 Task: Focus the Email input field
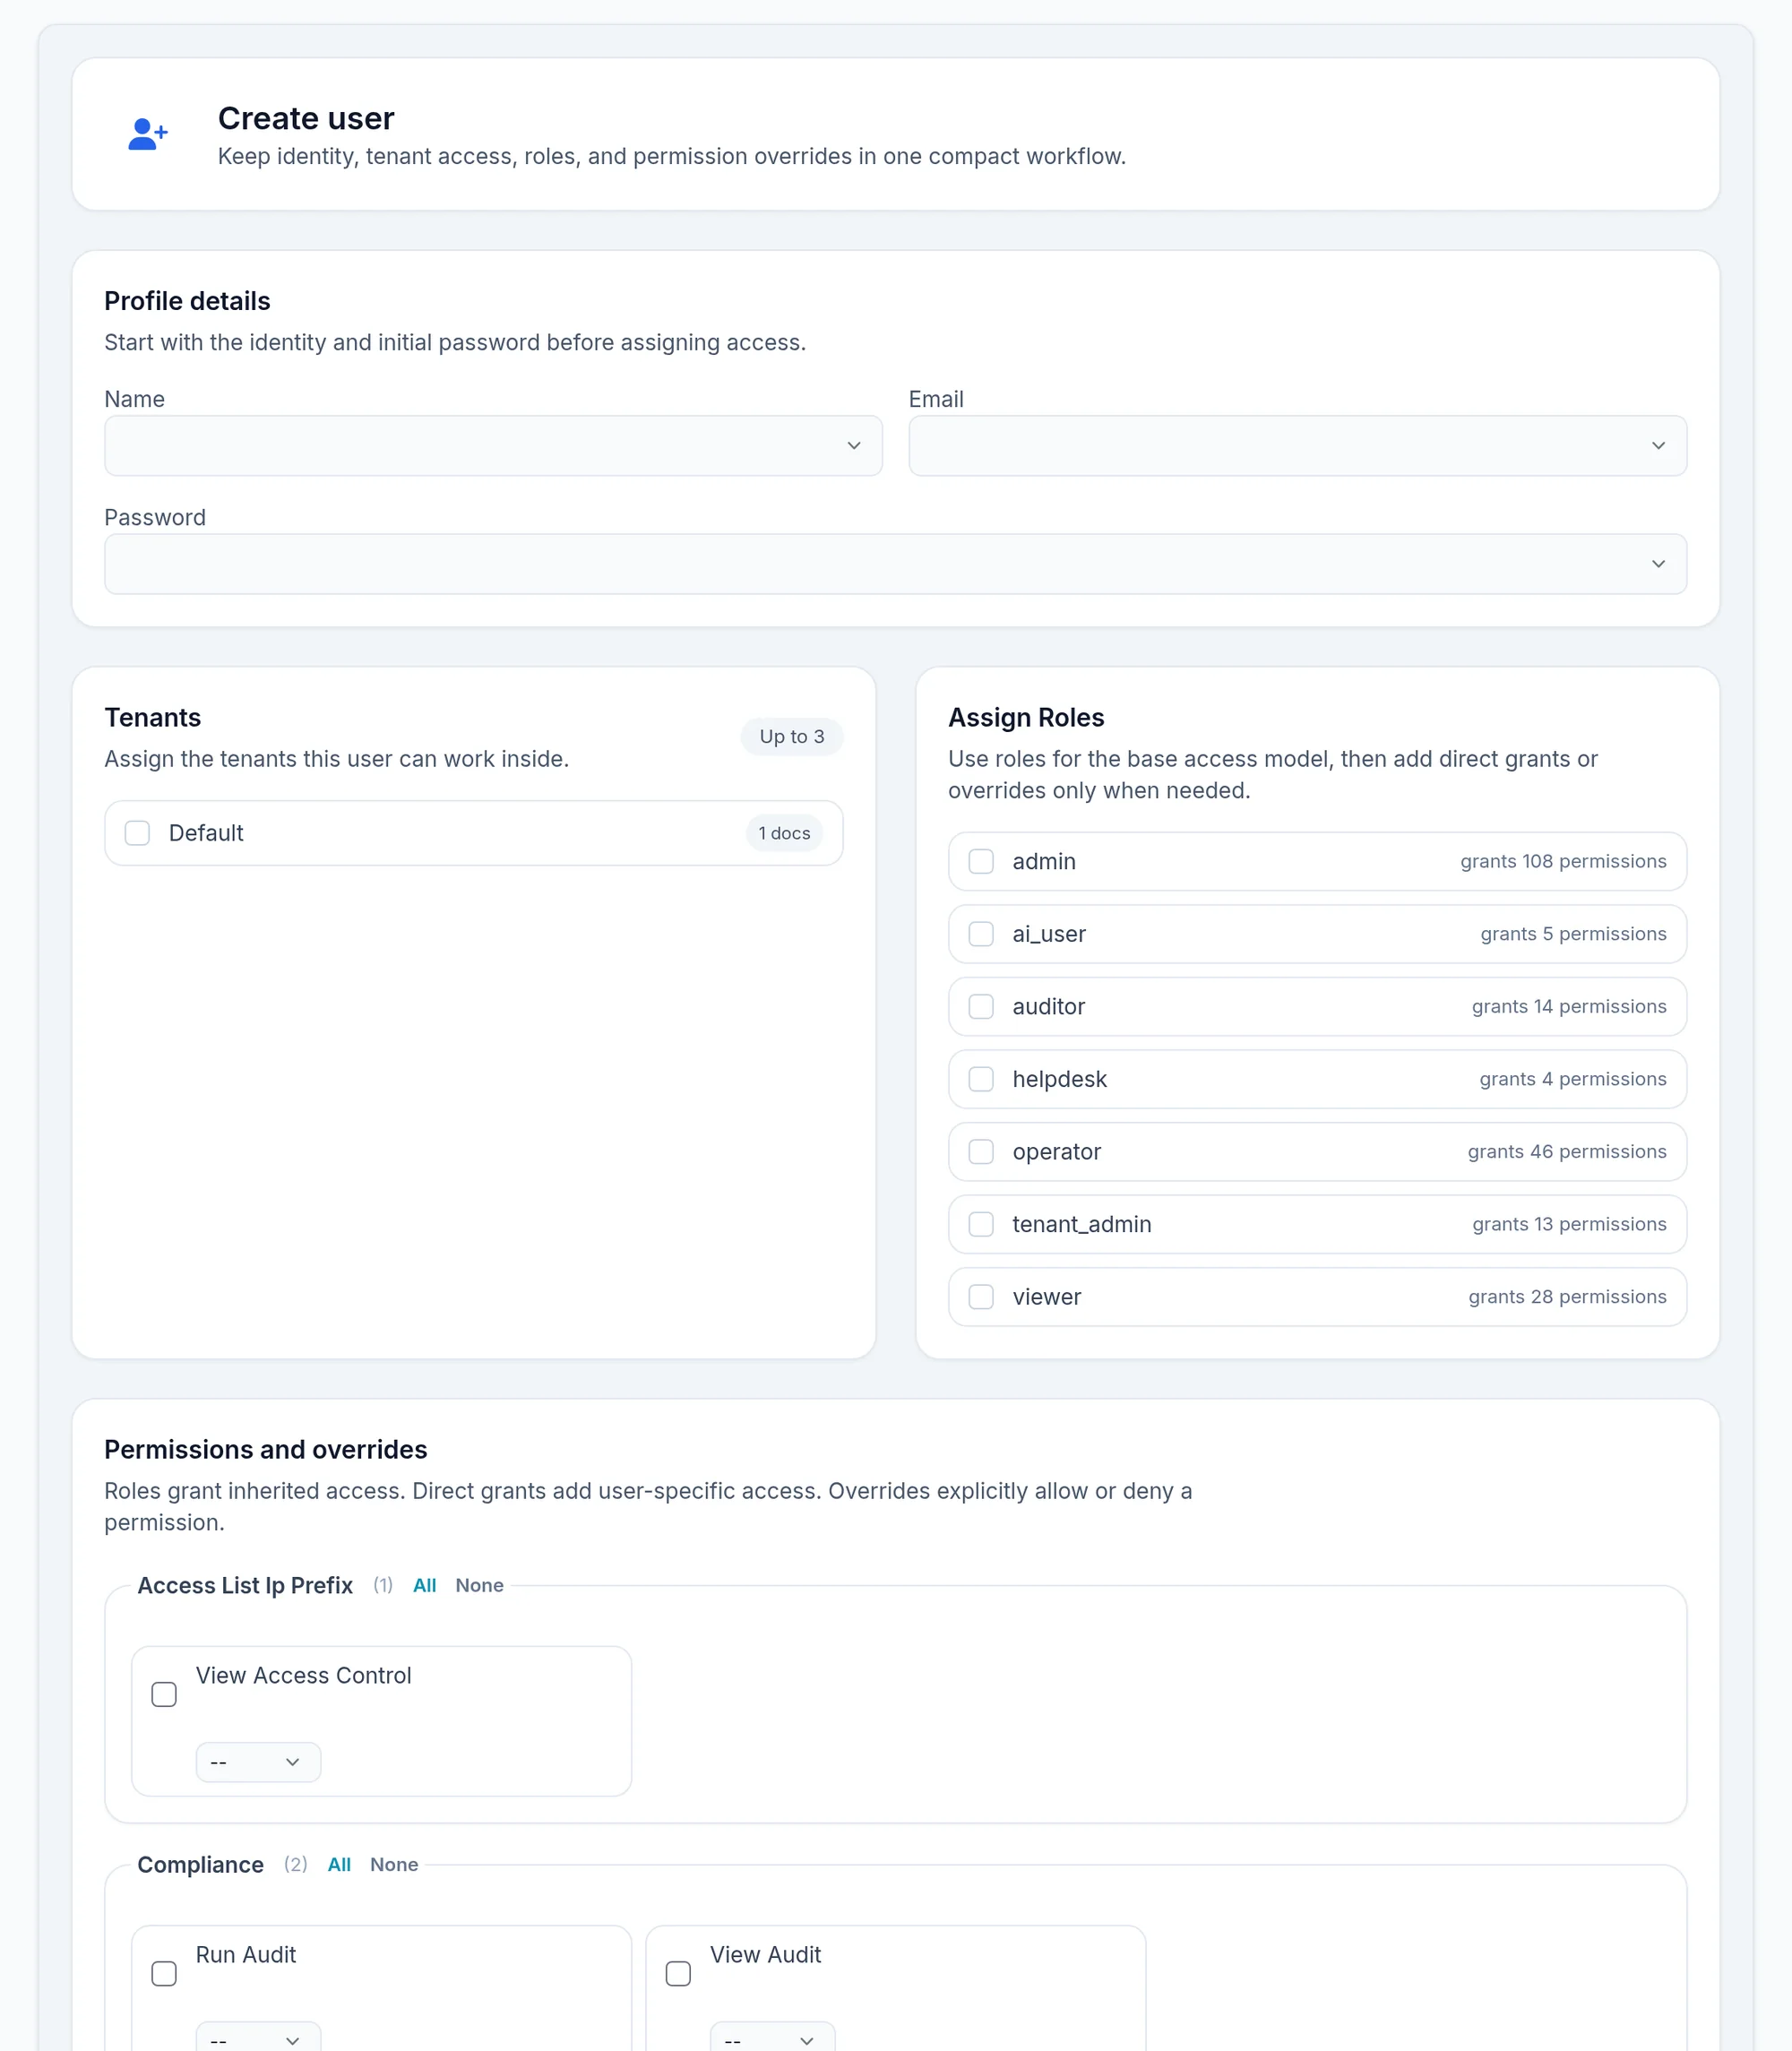[x=1297, y=446]
